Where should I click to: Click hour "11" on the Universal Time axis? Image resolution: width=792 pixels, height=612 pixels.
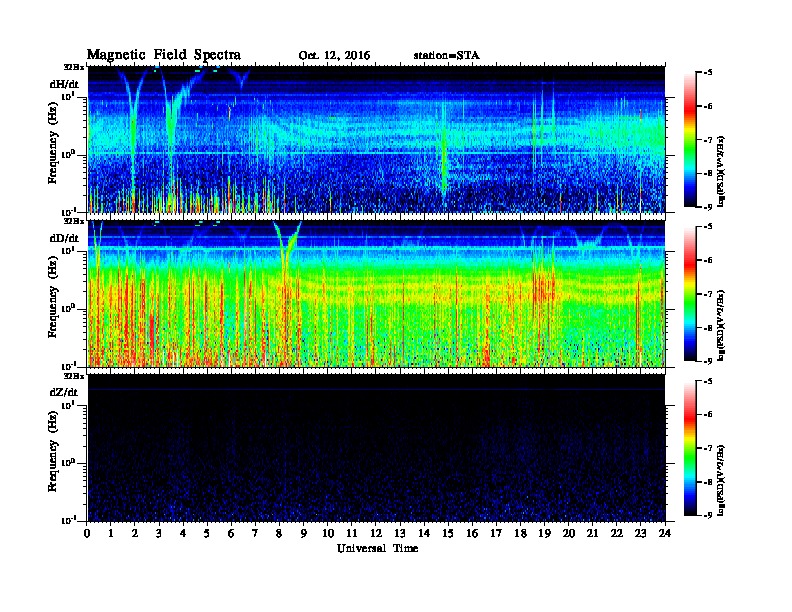(x=352, y=533)
